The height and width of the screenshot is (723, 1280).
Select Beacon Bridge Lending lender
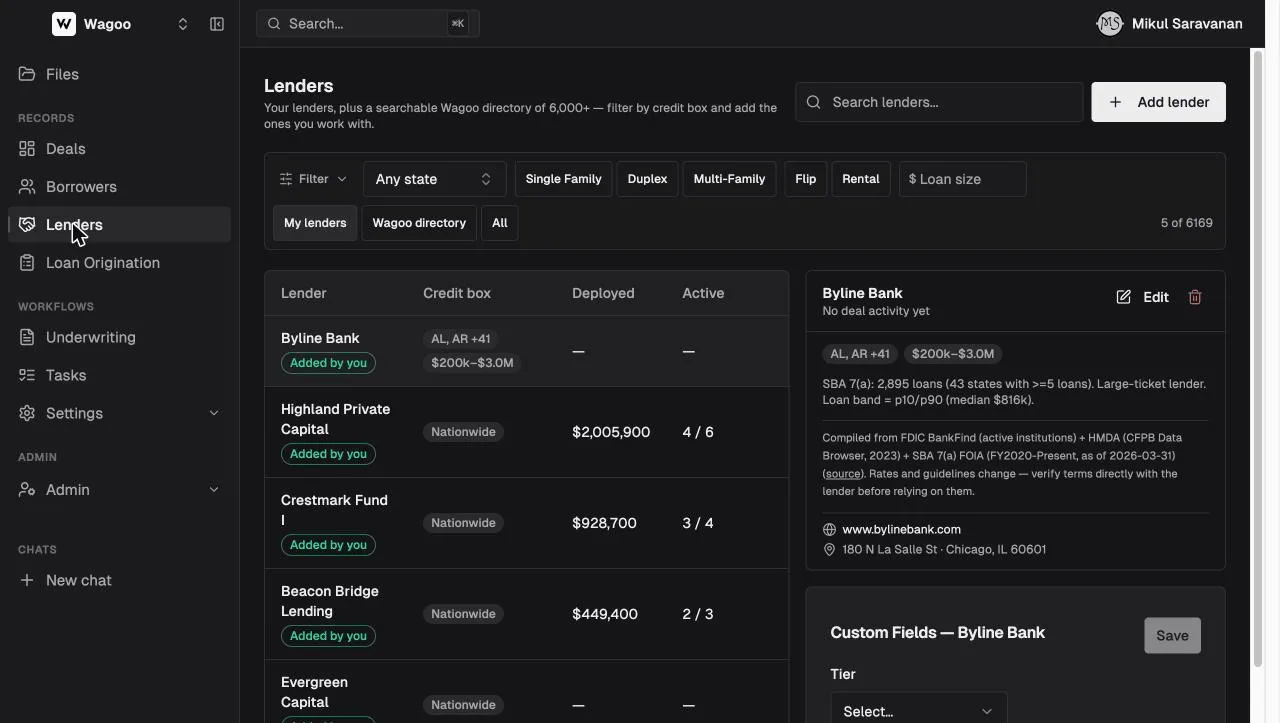[526, 614]
